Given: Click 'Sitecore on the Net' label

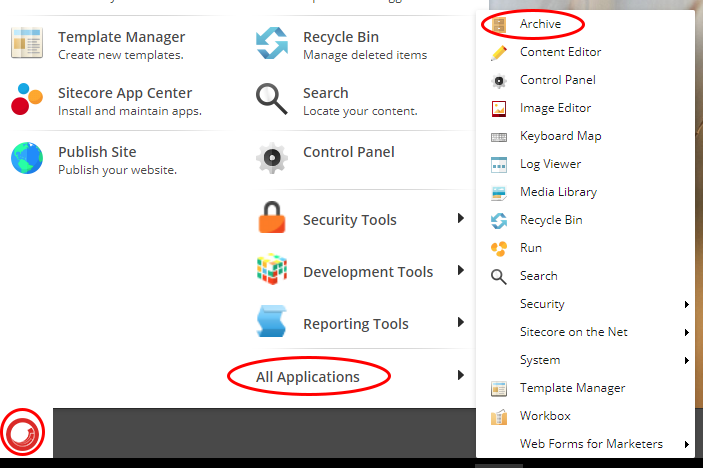Looking at the screenshot, I should pos(573,332).
